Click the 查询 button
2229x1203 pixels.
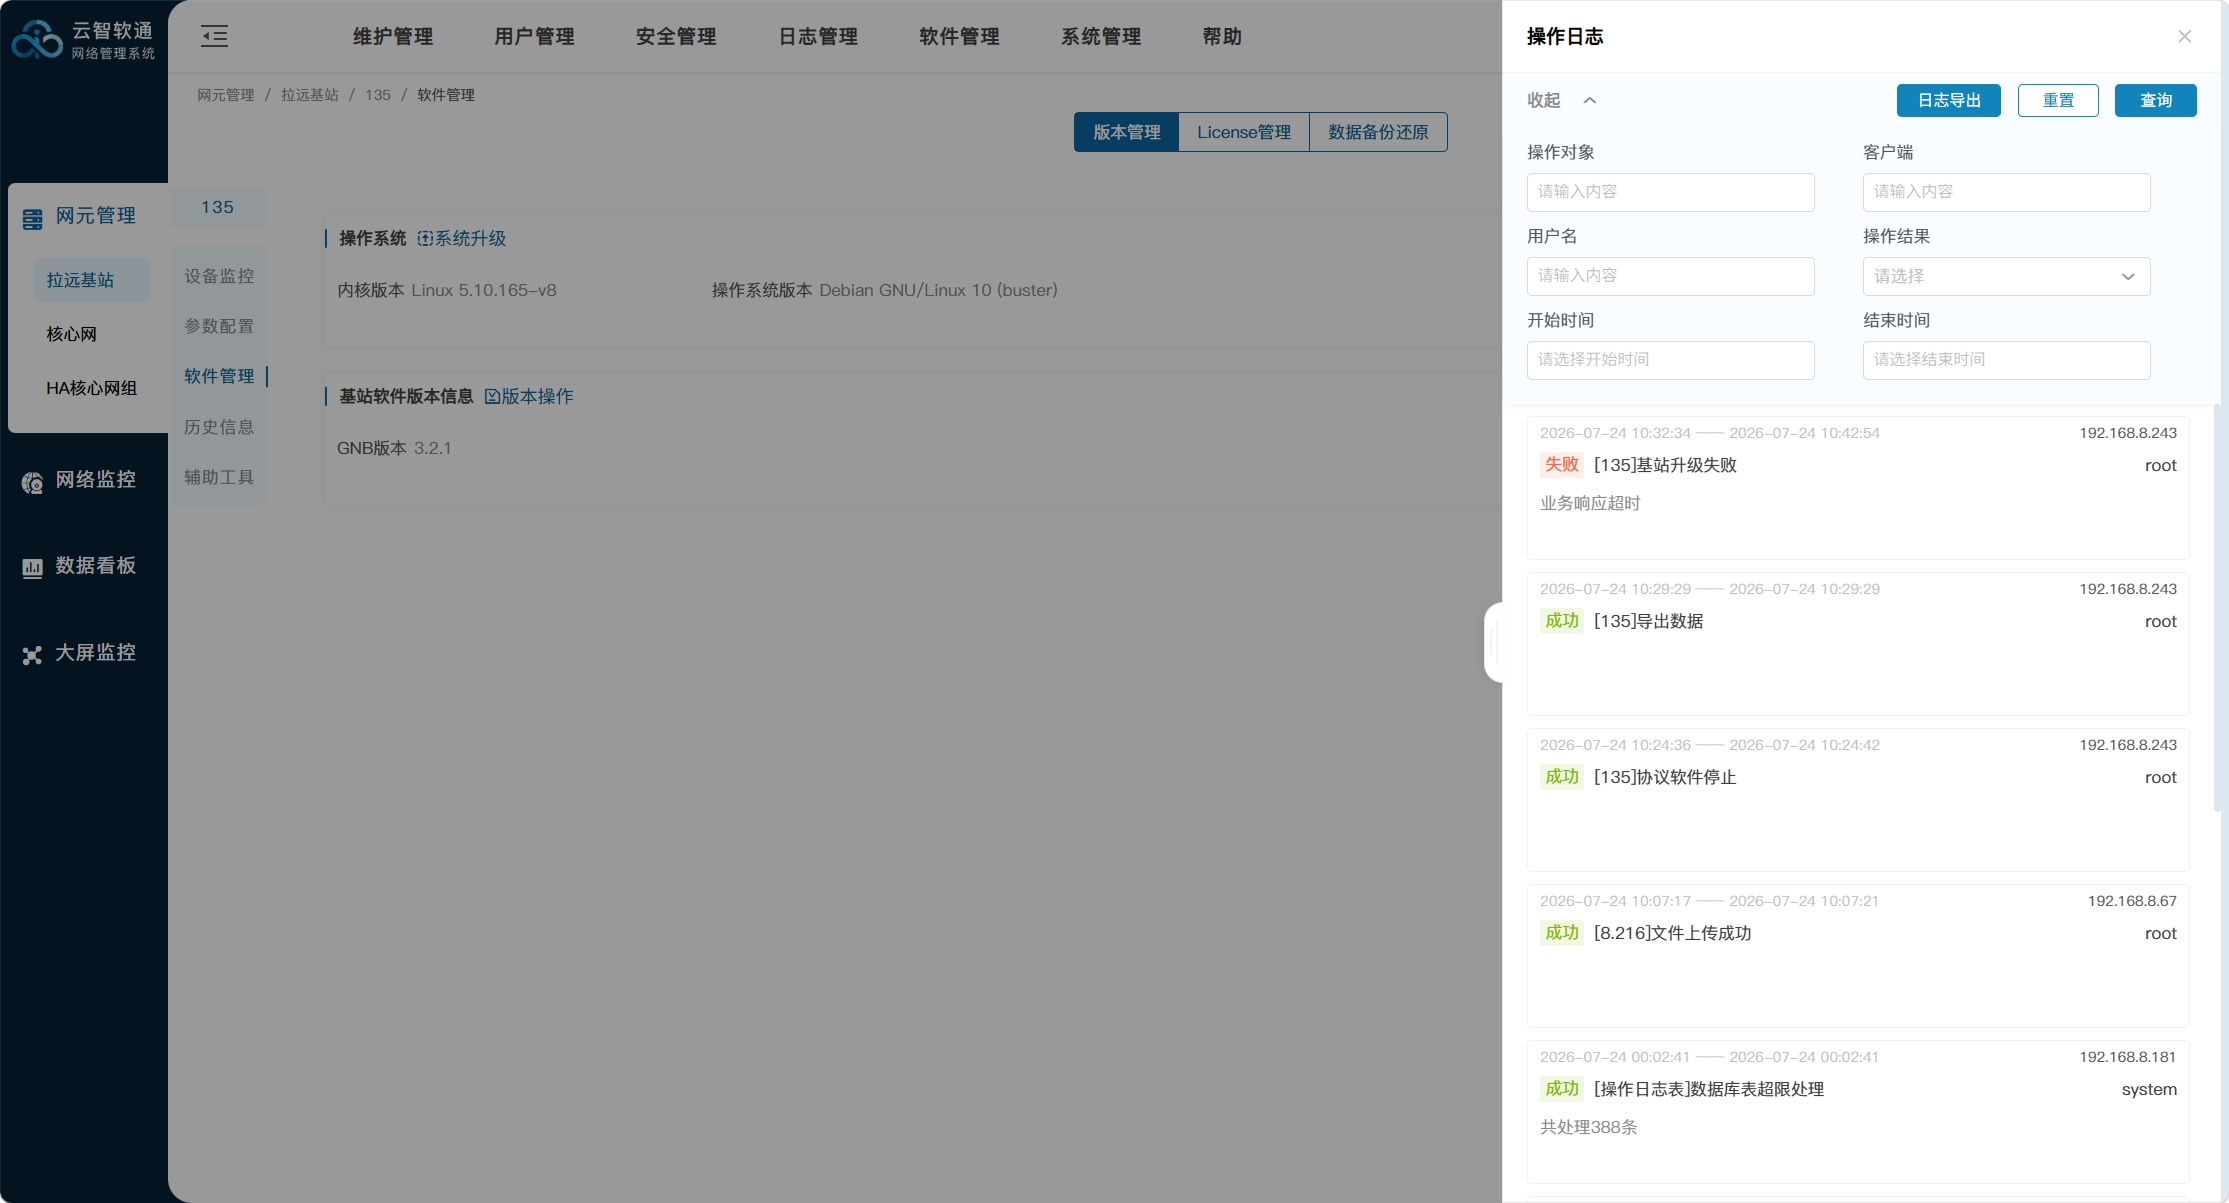coord(2156,100)
